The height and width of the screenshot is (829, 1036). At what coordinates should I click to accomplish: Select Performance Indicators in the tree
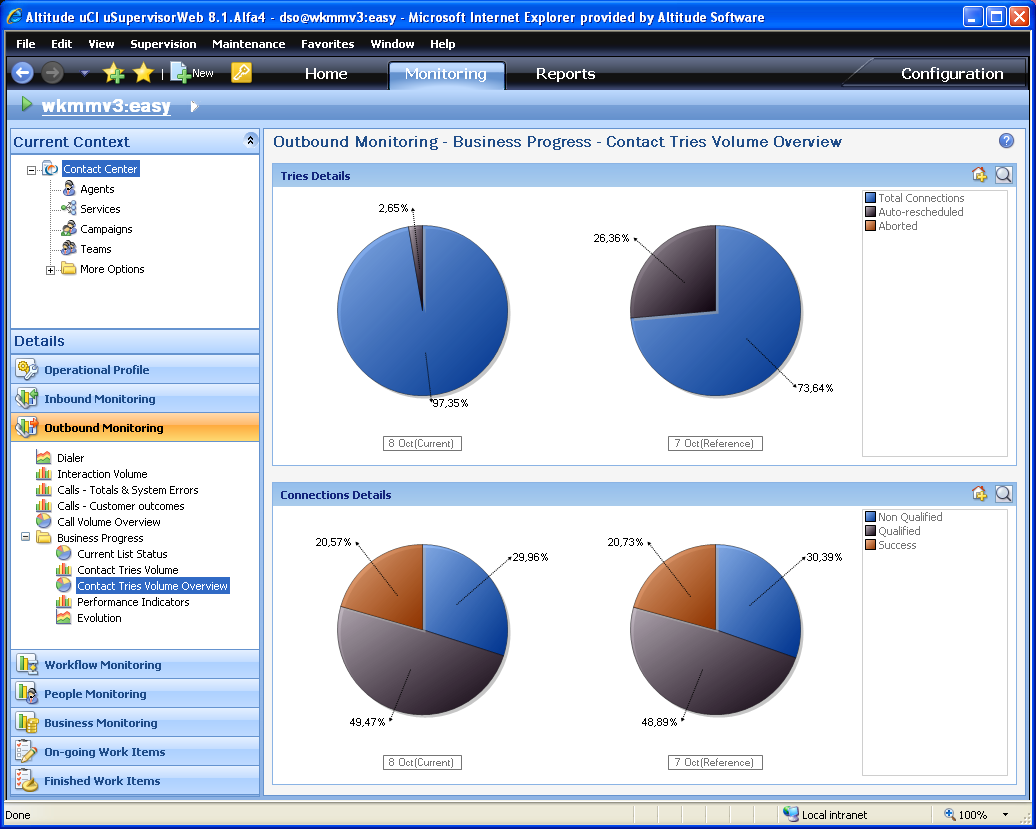pos(133,602)
